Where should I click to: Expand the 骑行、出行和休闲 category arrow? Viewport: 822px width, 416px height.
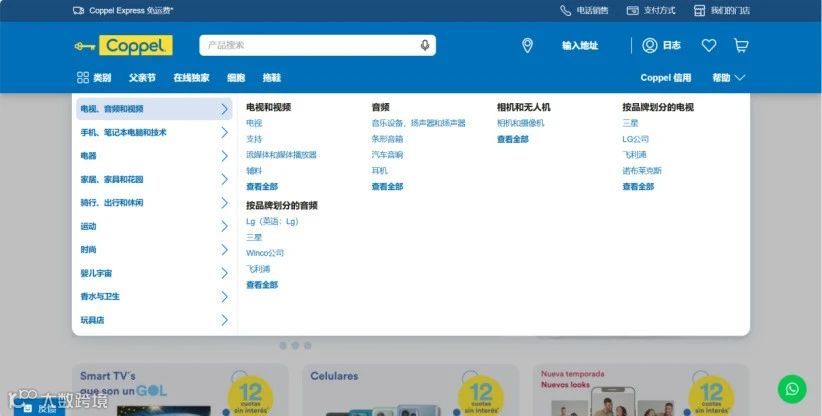224,203
